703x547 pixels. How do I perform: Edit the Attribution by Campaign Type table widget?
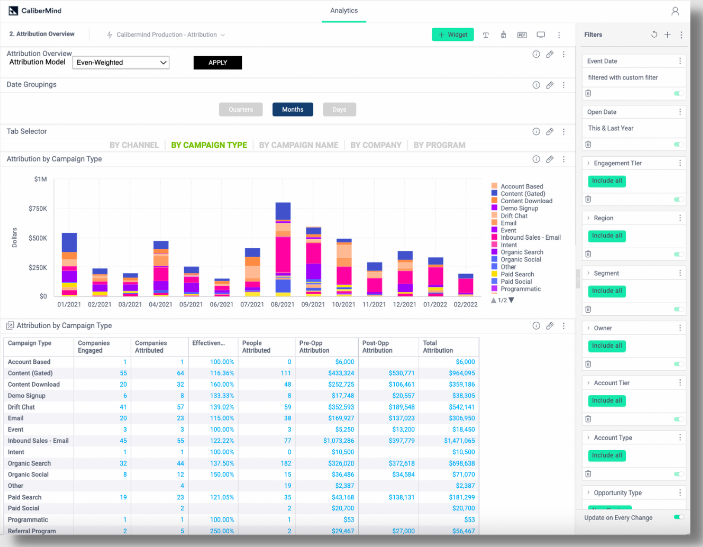point(550,326)
